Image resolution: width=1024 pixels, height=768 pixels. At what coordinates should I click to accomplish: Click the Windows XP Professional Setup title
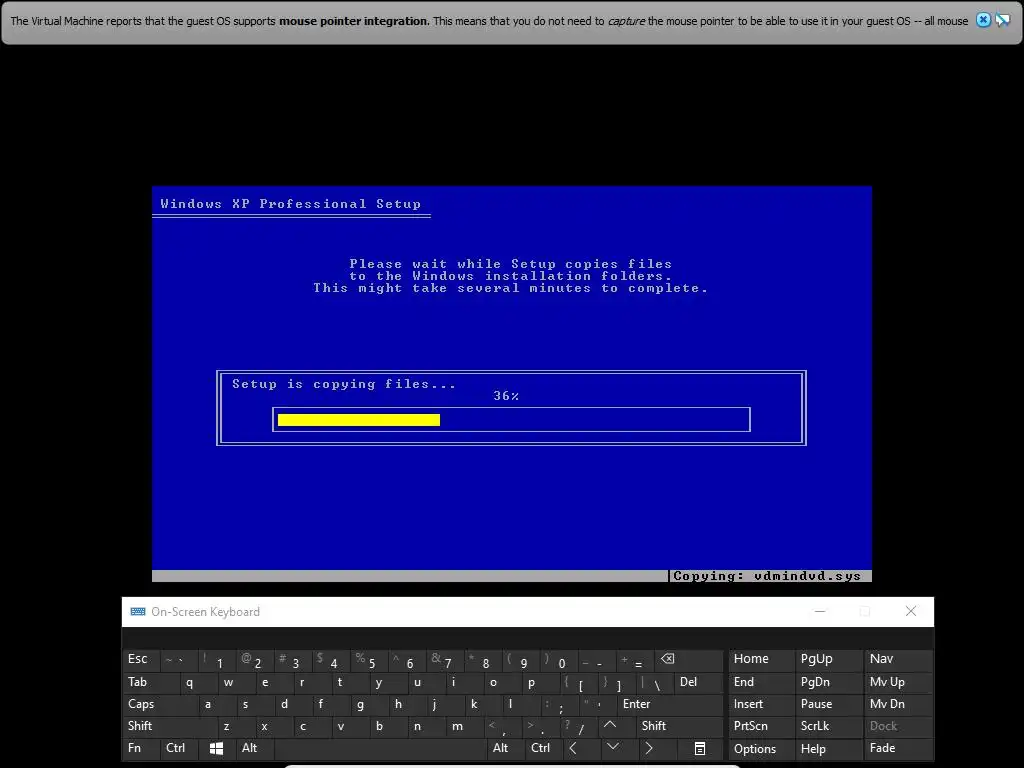tap(291, 204)
